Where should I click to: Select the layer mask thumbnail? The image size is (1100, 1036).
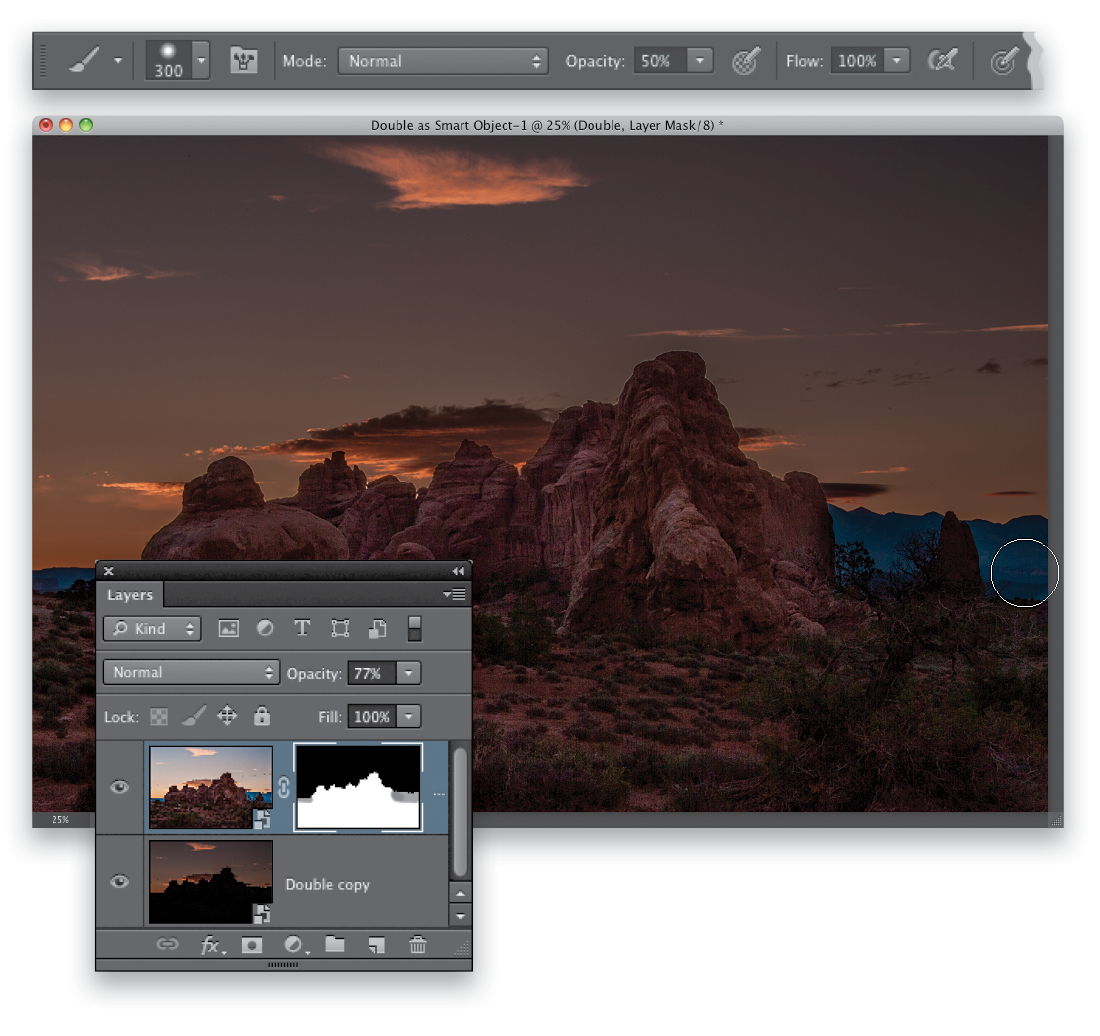358,787
